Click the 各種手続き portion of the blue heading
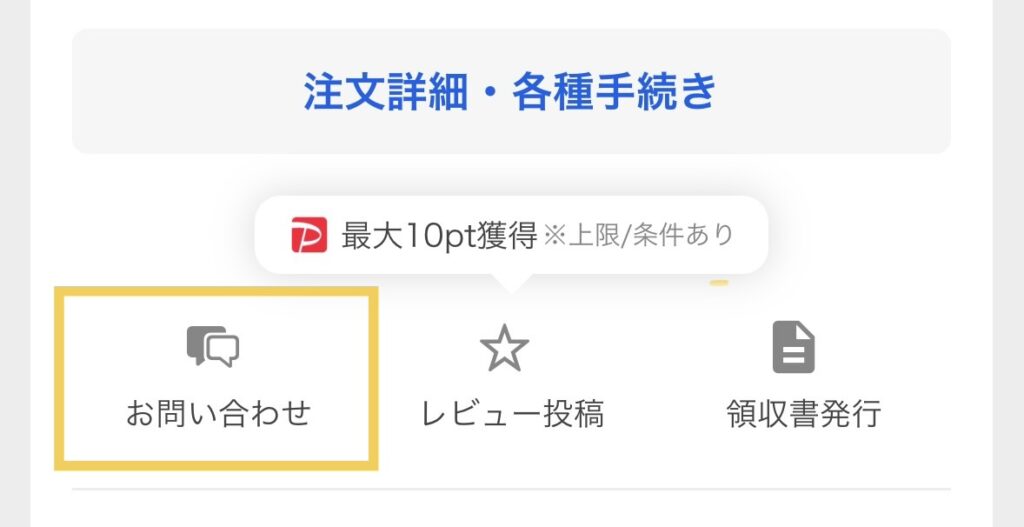Viewport: 1024px width, 527px height. point(615,92)
